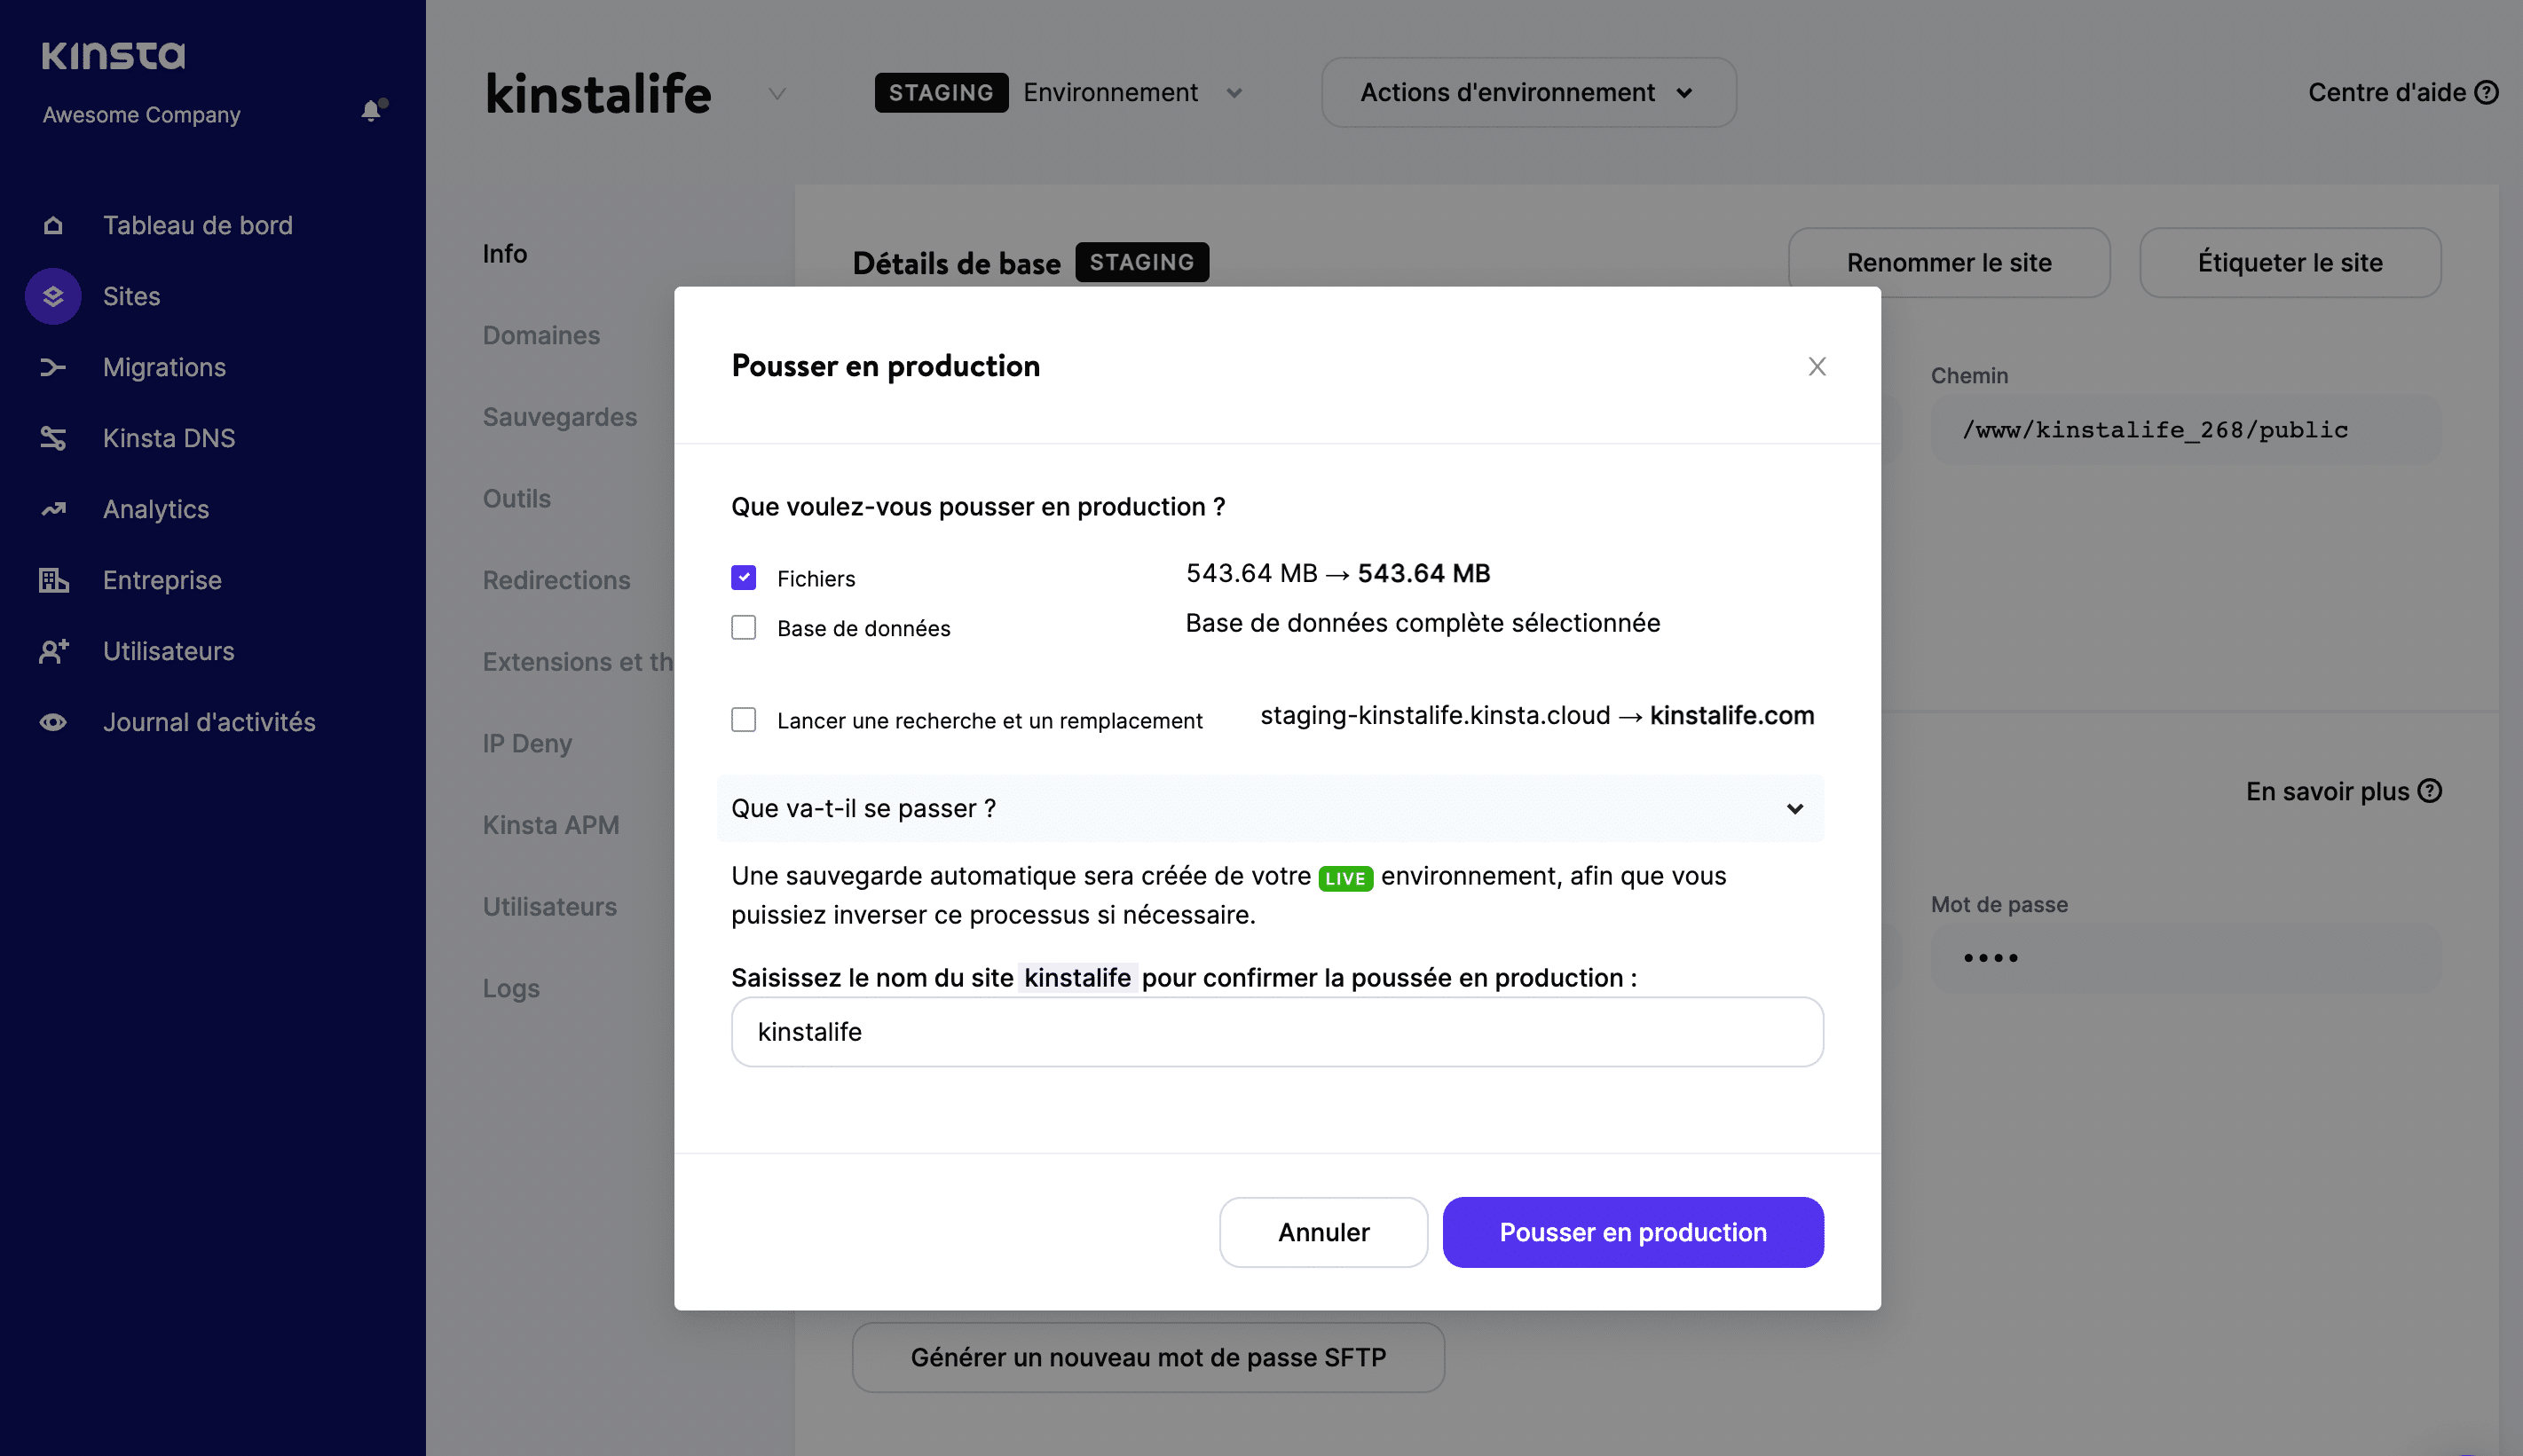Image resolution: width=2523 pixels, height=1456 pixels.
Task: Collapse the Que va-t-il se passer section
Action: [x=1795, y=808]
